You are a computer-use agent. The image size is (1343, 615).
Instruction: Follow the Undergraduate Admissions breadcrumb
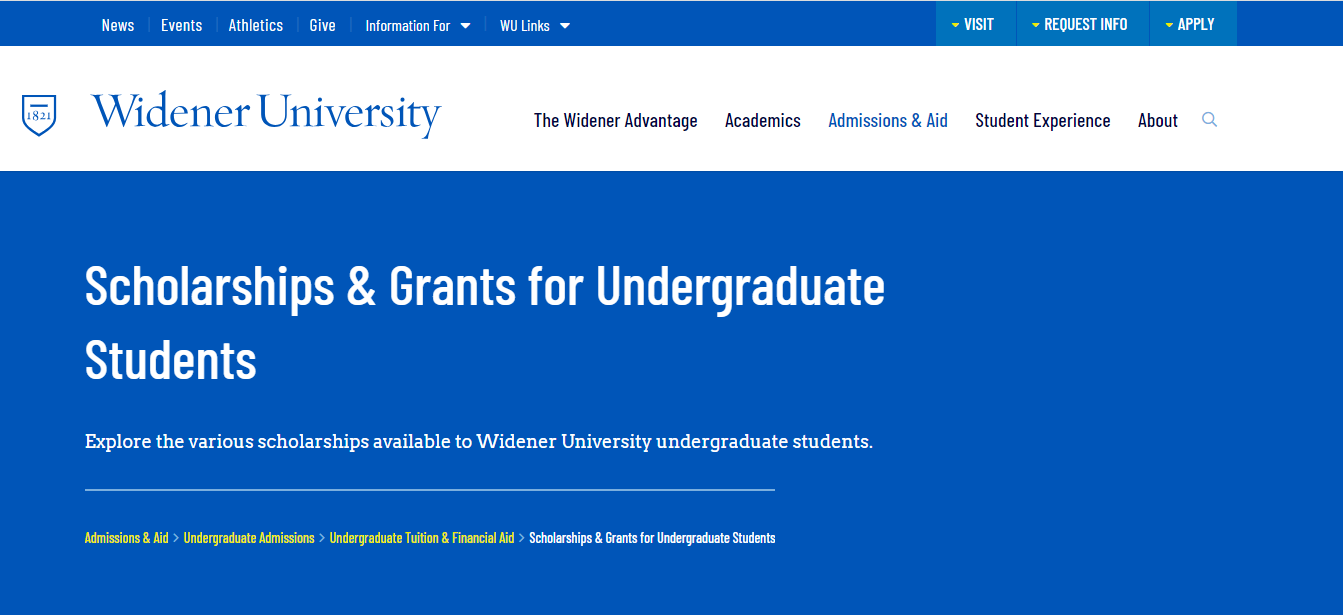(249, 538)
